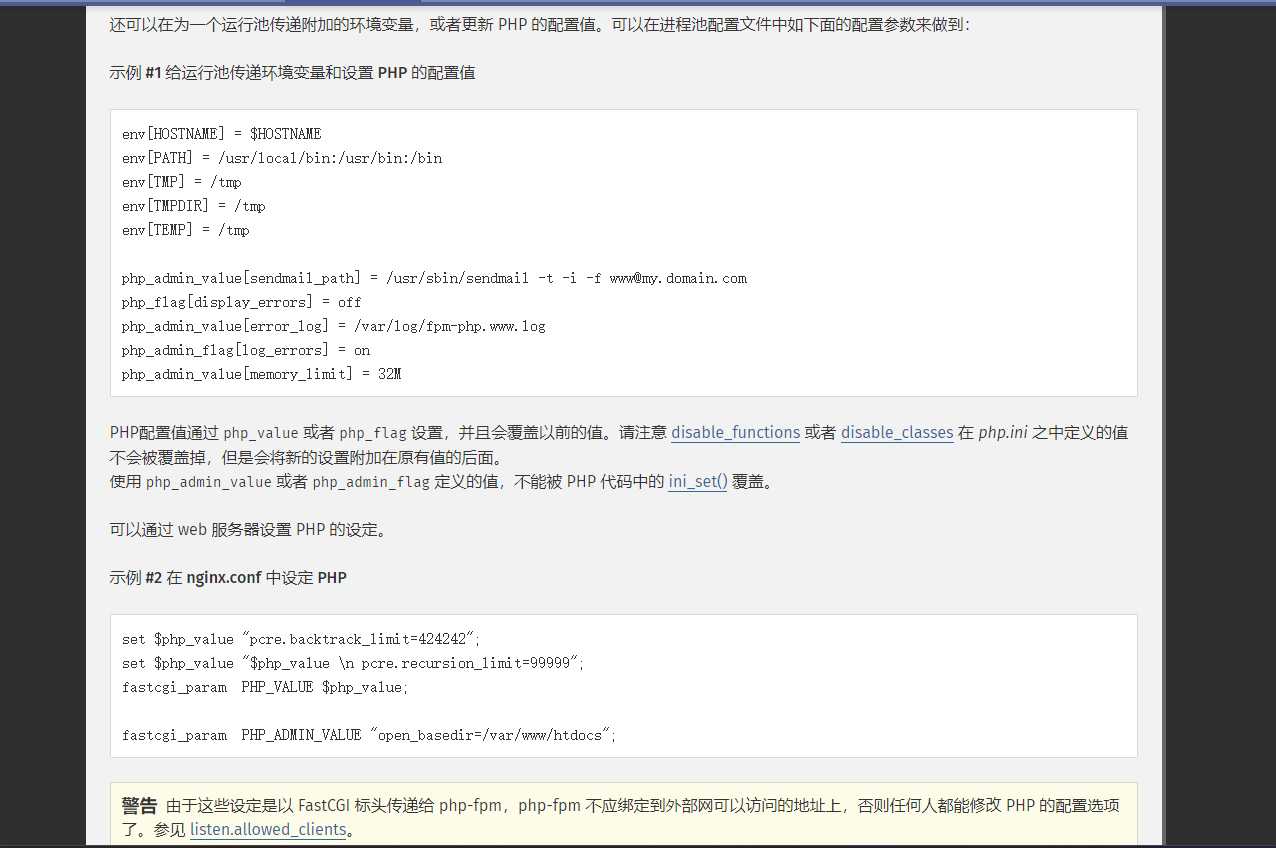
Task: Click the php_flag[display_errors] = off line
Action: 241,302
